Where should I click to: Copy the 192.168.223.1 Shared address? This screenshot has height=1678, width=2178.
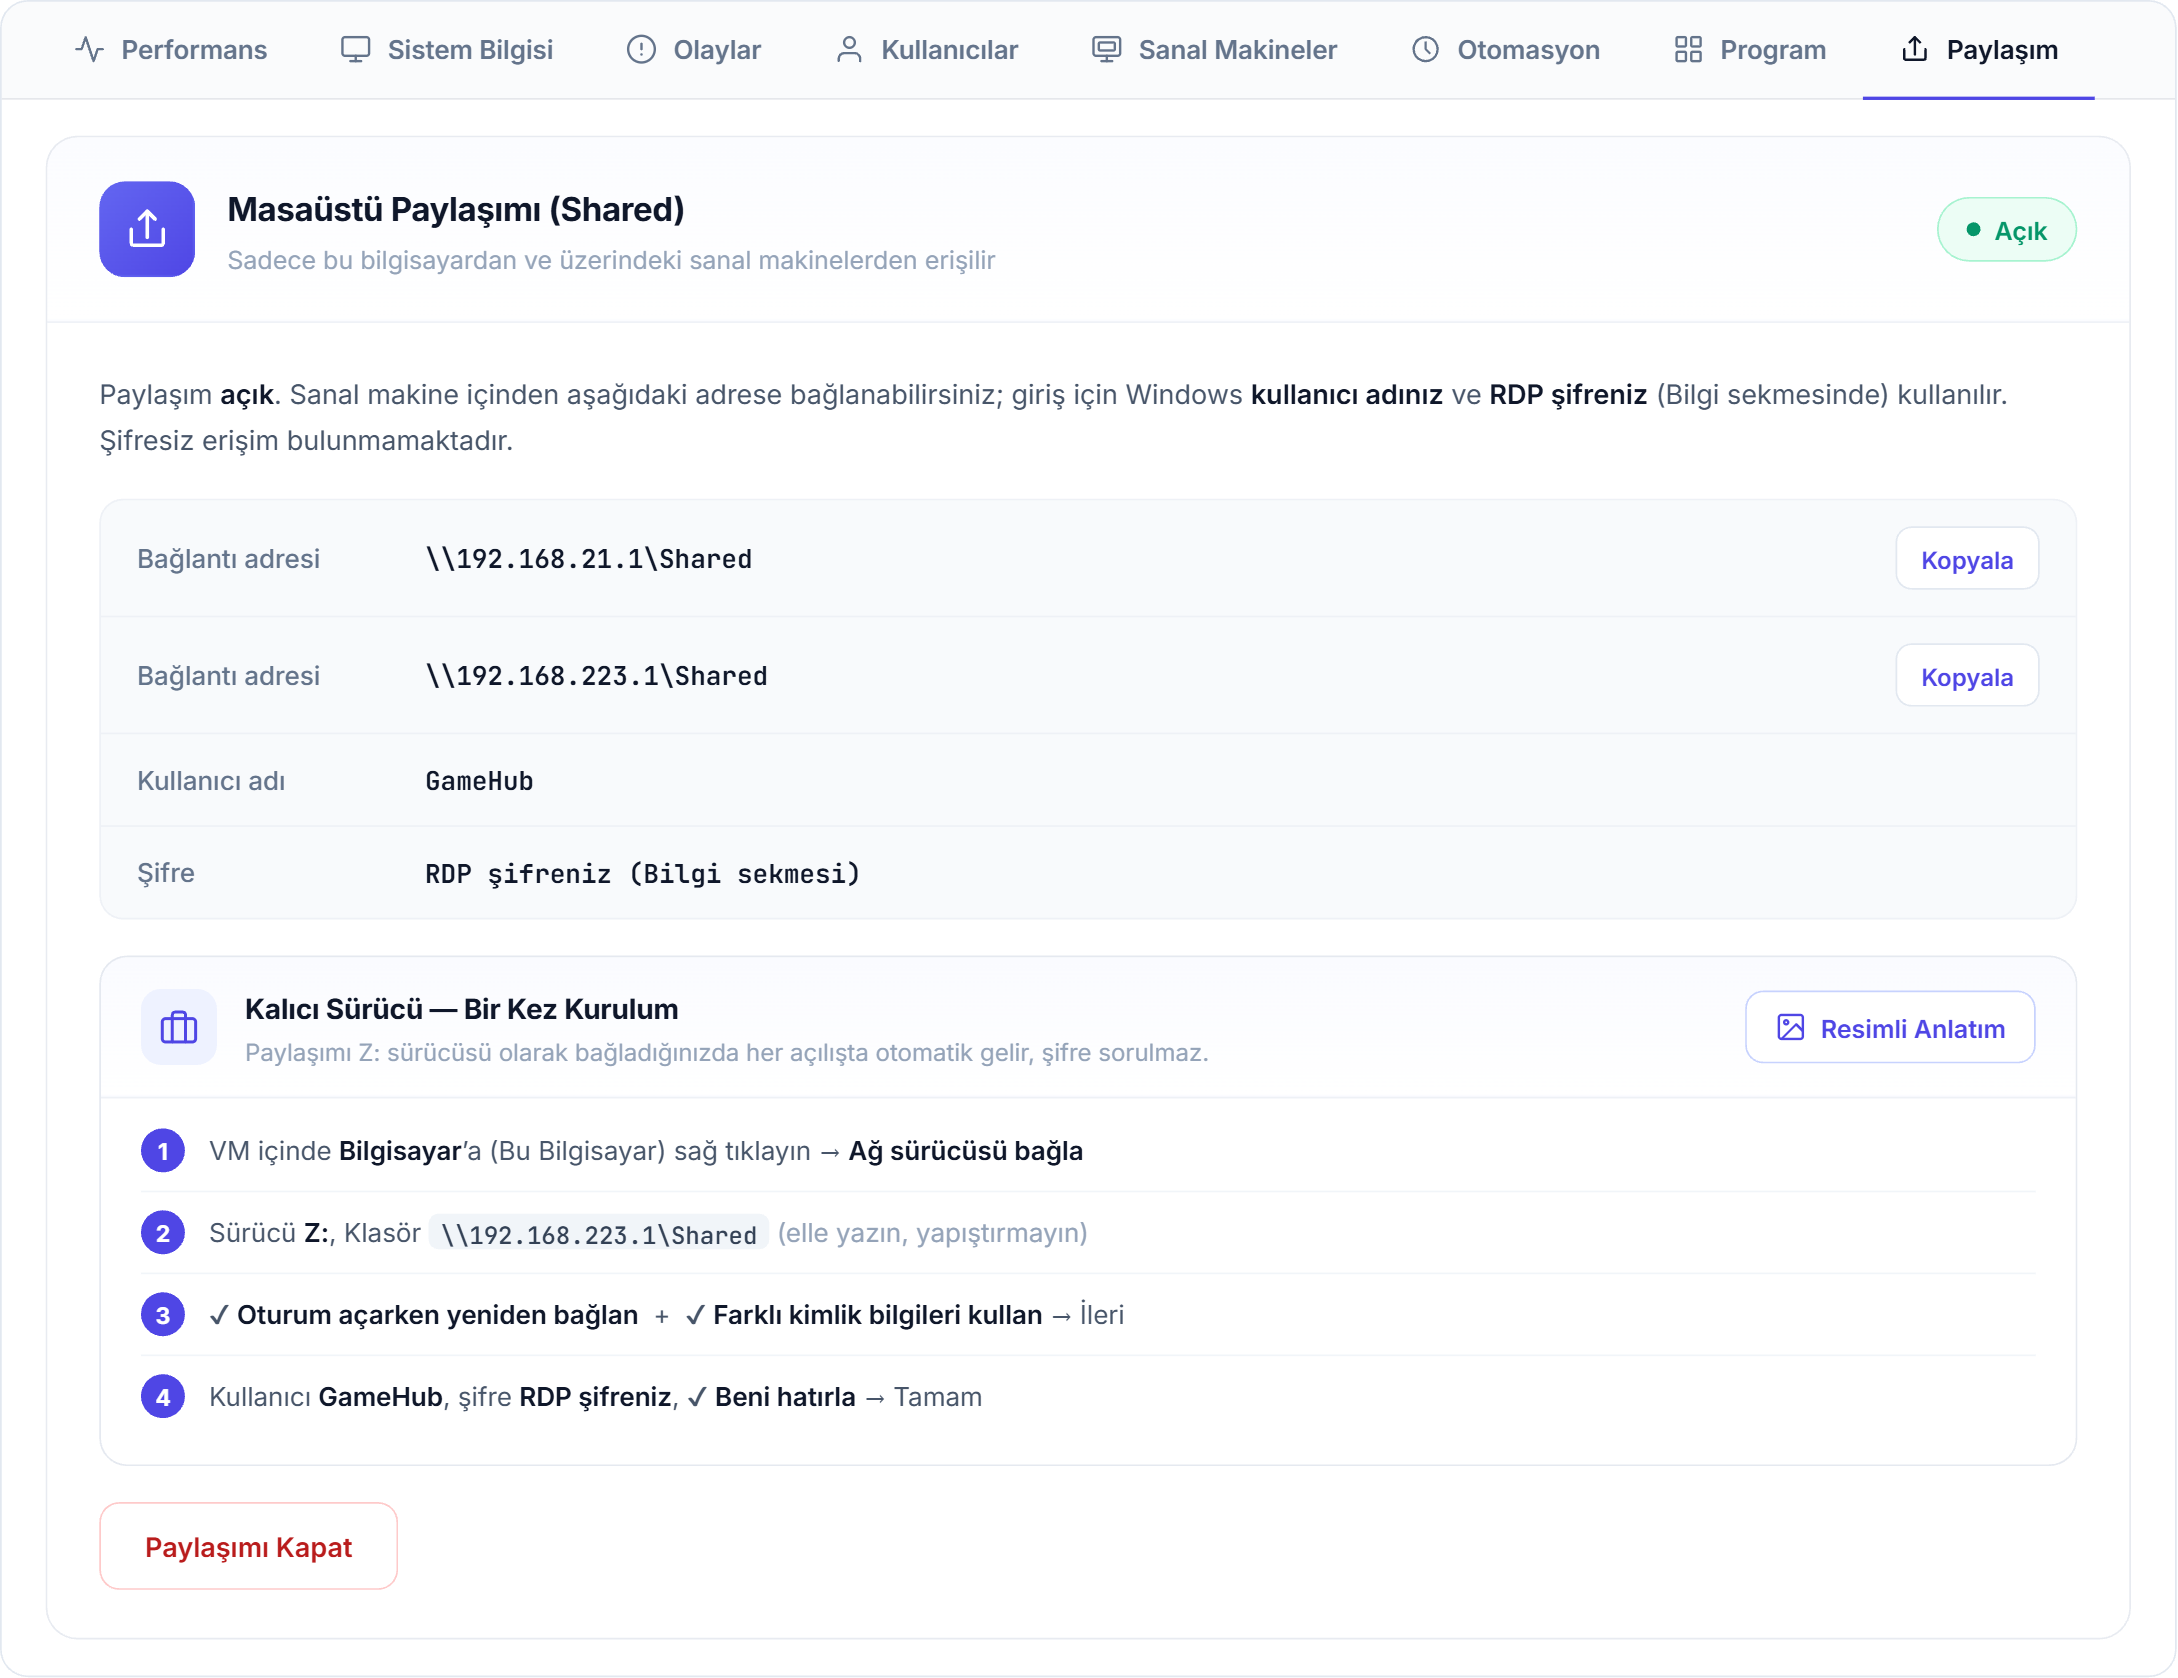coord(1966,676)
